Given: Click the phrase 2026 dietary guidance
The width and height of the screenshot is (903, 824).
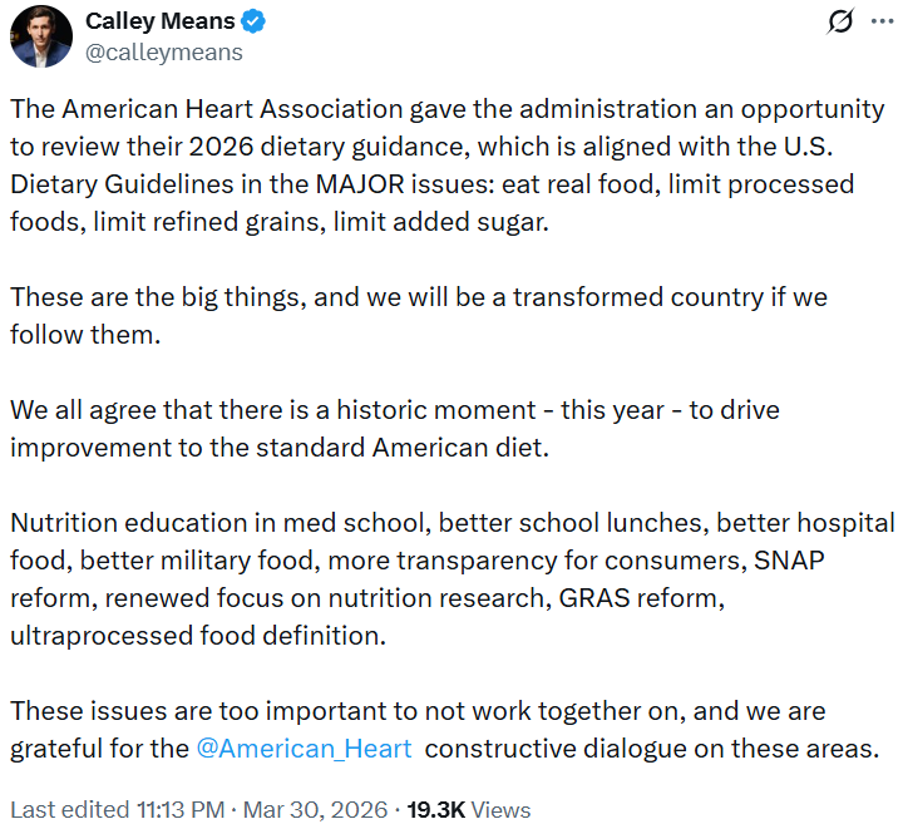Looking at the screenshot, I should pyautogui.click(x=333, y=146).
